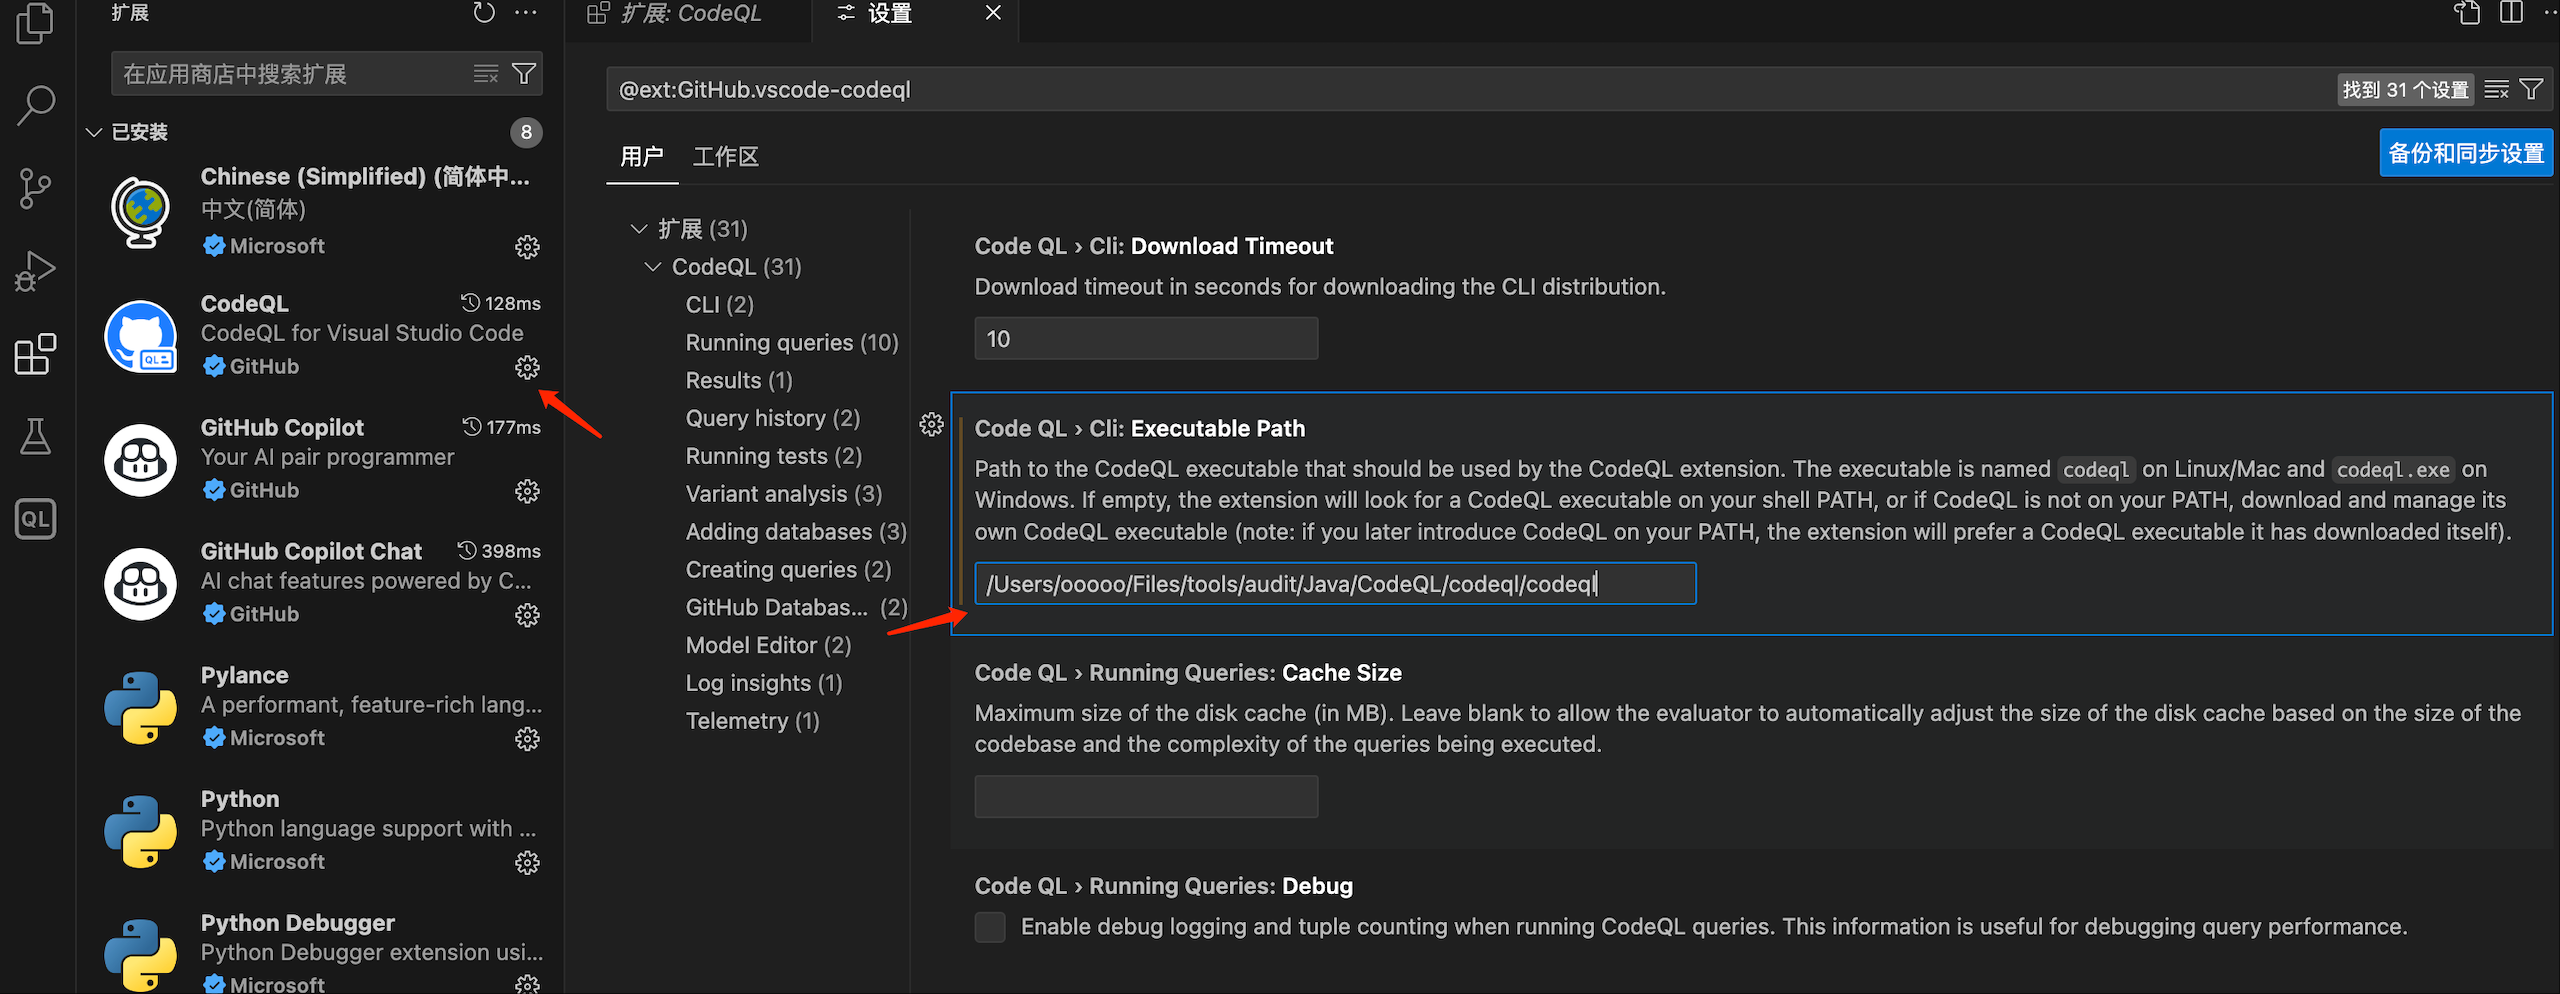Open the CodeQL (QL) view in activity bar

tap(36, 519)
